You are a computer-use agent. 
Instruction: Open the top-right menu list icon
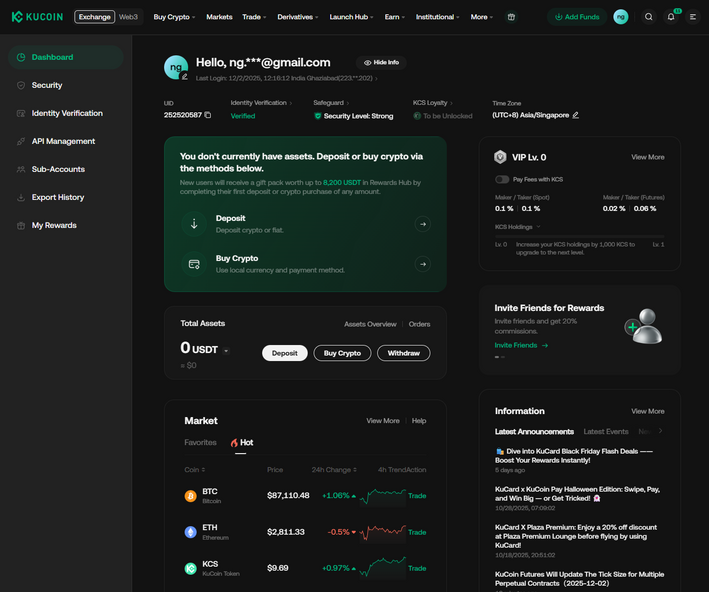coord(693,17)
